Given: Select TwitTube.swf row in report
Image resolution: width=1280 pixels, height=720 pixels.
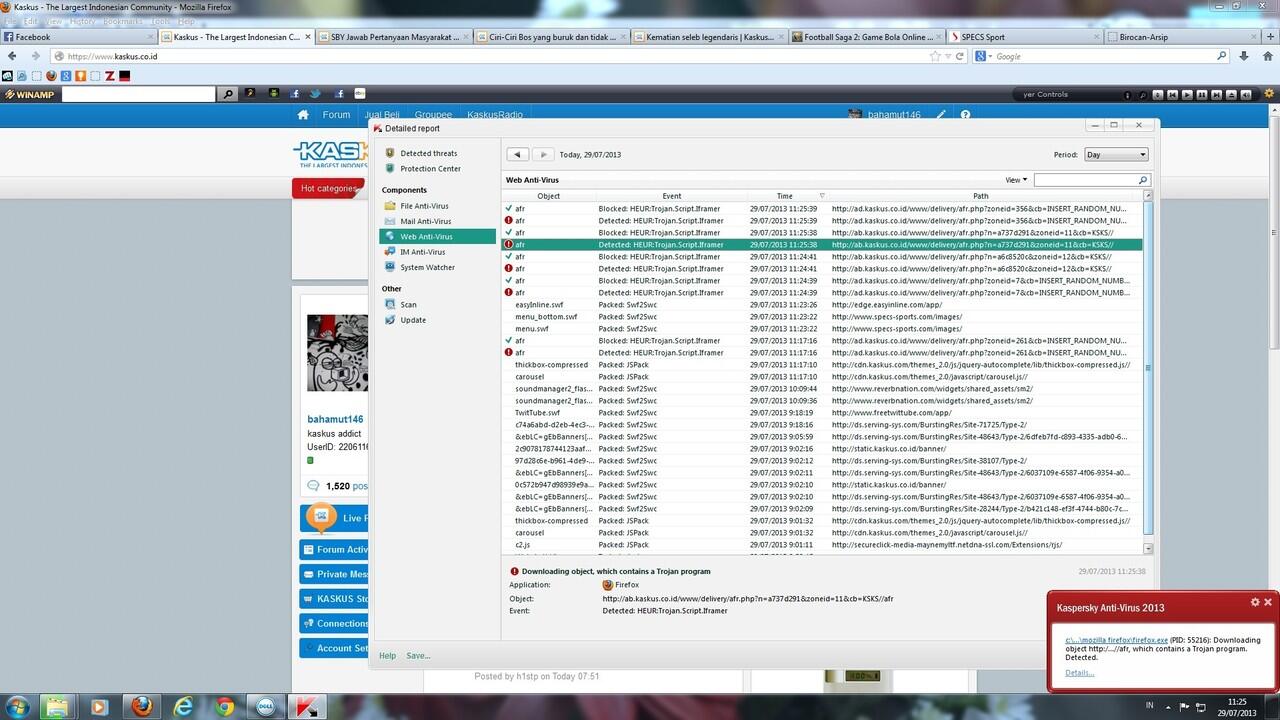Looking at the screenshot, I should [822, 412].
